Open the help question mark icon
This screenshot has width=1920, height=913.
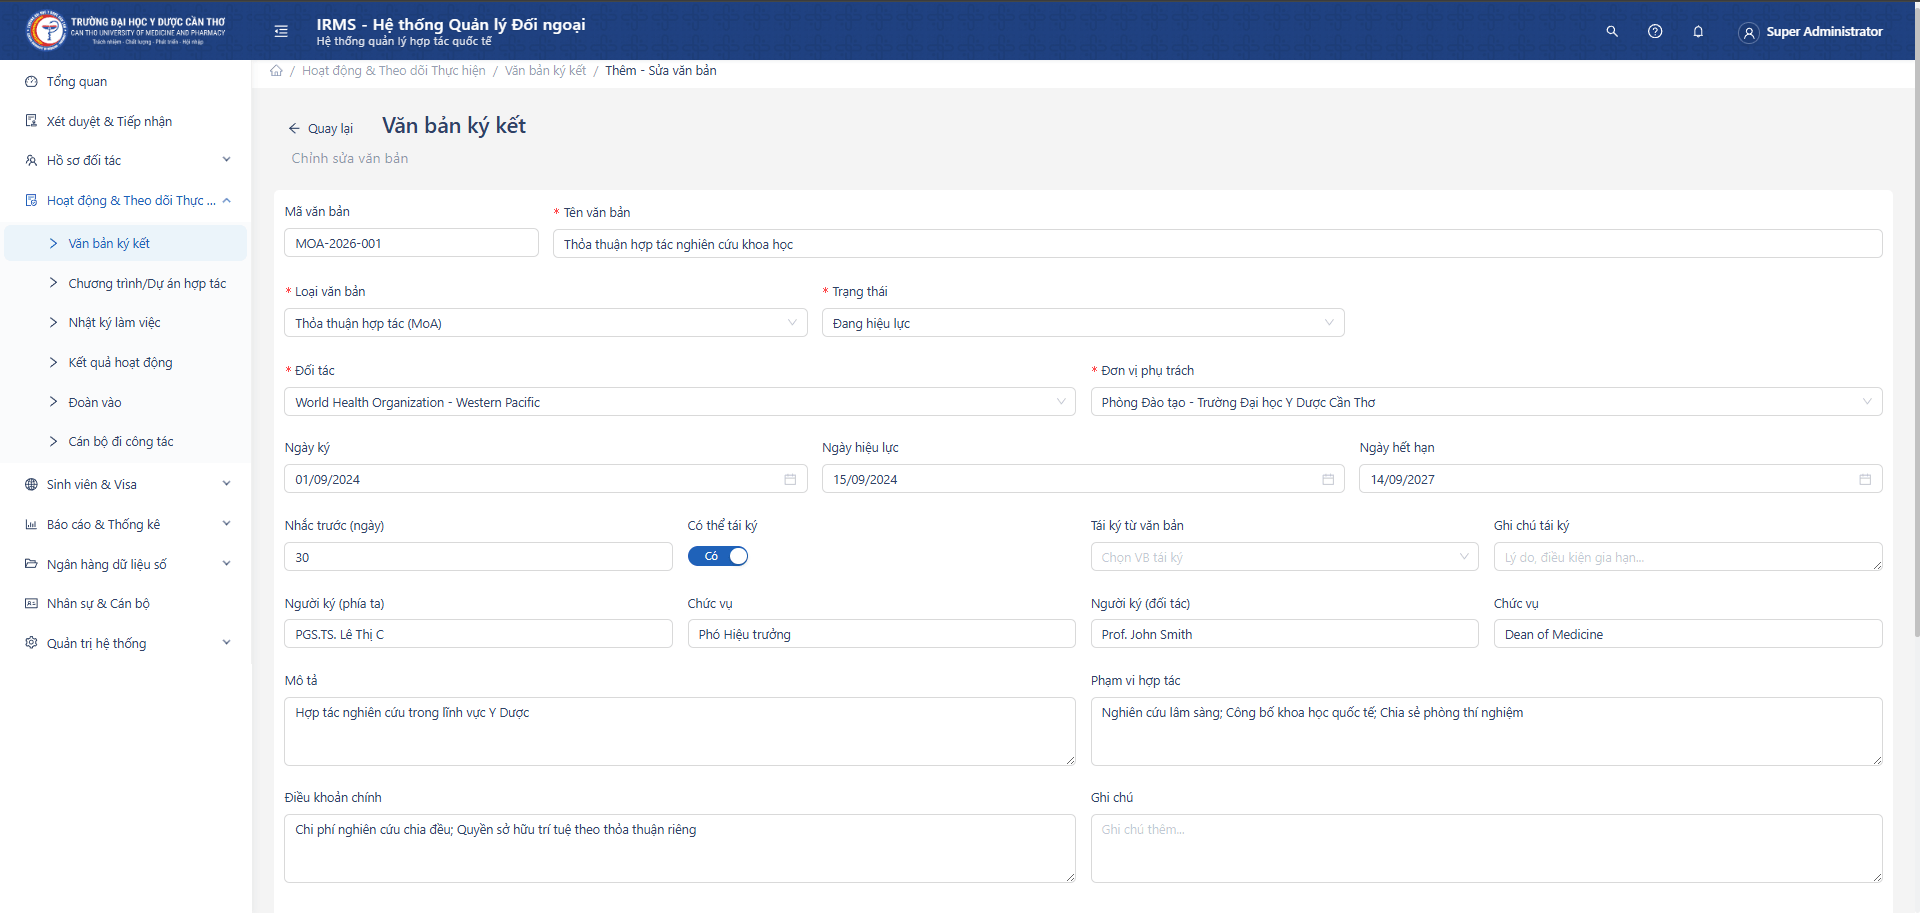point(1654,32)
